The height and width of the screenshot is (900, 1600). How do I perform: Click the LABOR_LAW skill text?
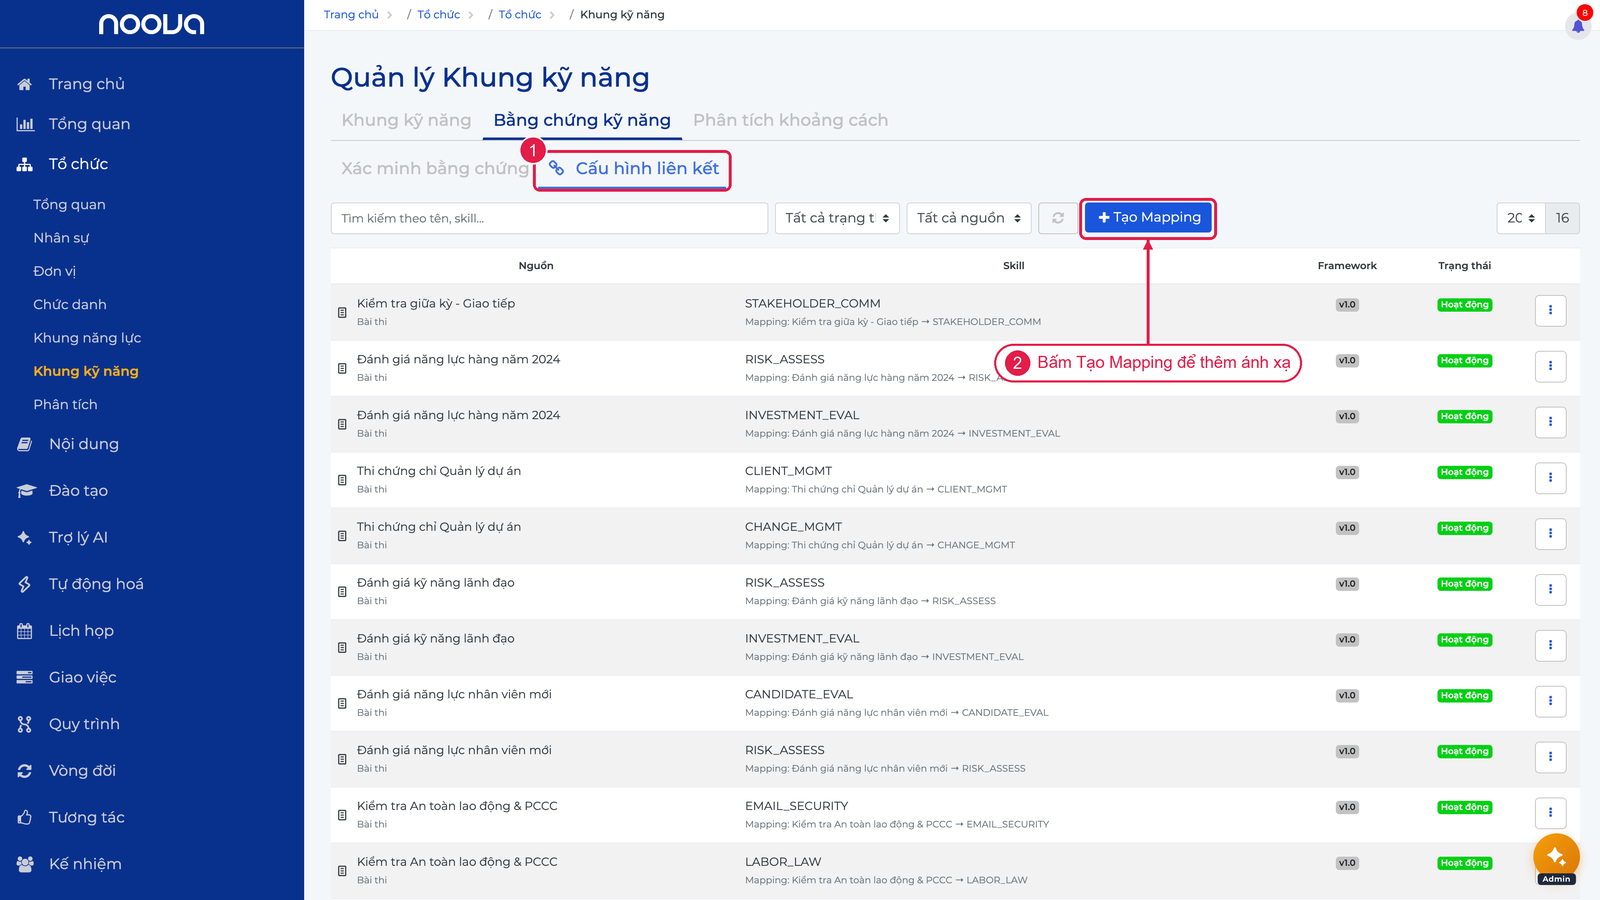coord(783,862)
